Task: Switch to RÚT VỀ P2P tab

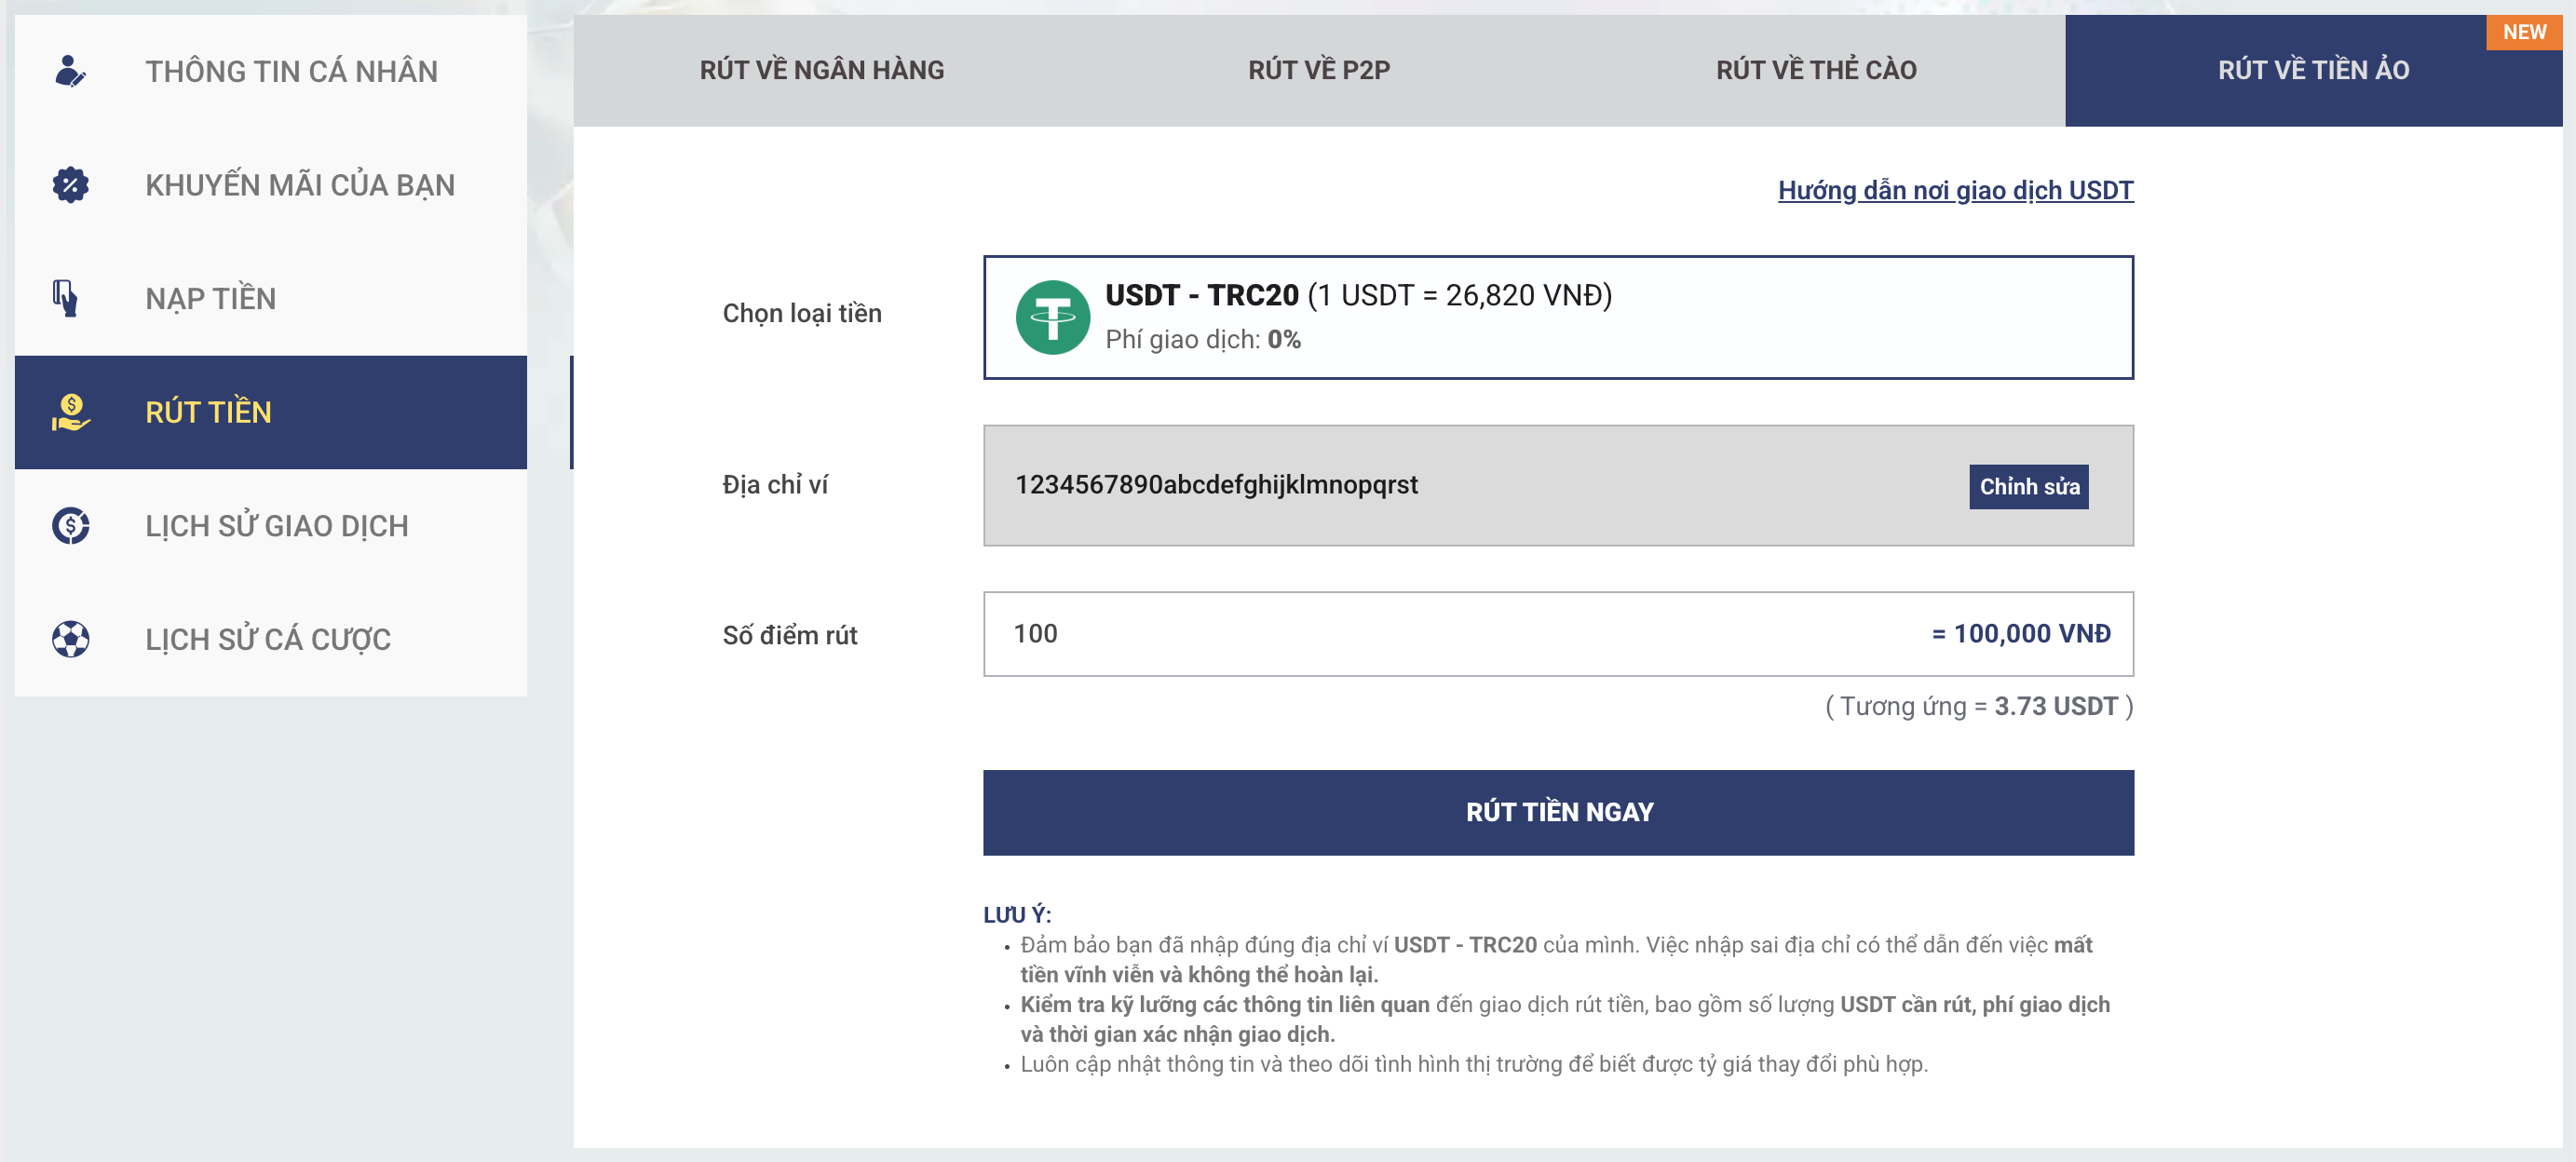Action: point(1318,70)
